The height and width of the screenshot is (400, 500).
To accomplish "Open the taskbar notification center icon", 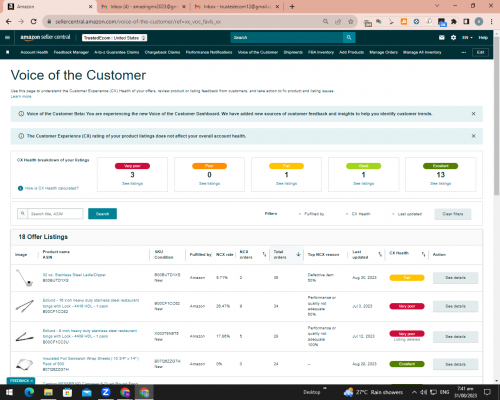I will coord(487,392).
